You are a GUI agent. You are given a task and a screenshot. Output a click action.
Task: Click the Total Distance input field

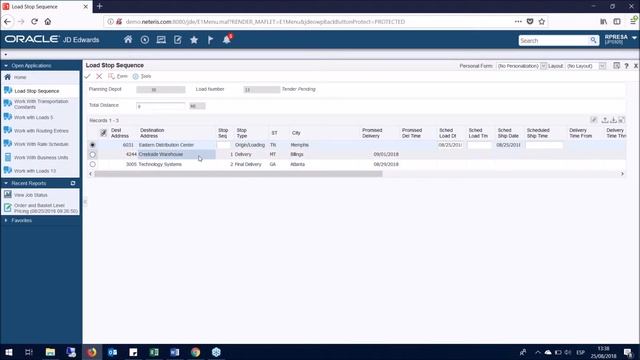160,106
